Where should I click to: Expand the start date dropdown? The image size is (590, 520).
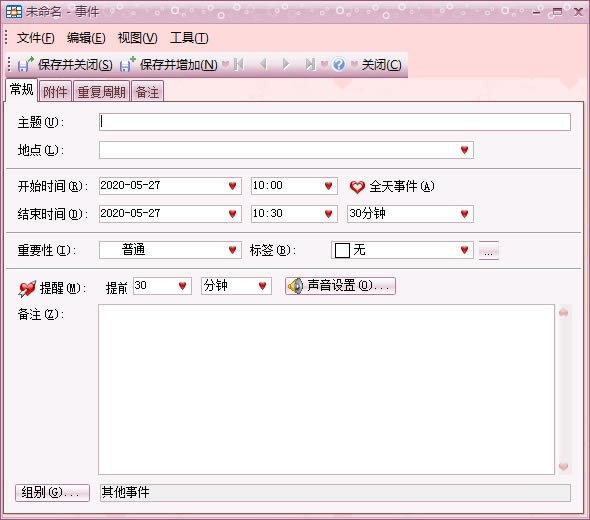click(x=233, y=186)
